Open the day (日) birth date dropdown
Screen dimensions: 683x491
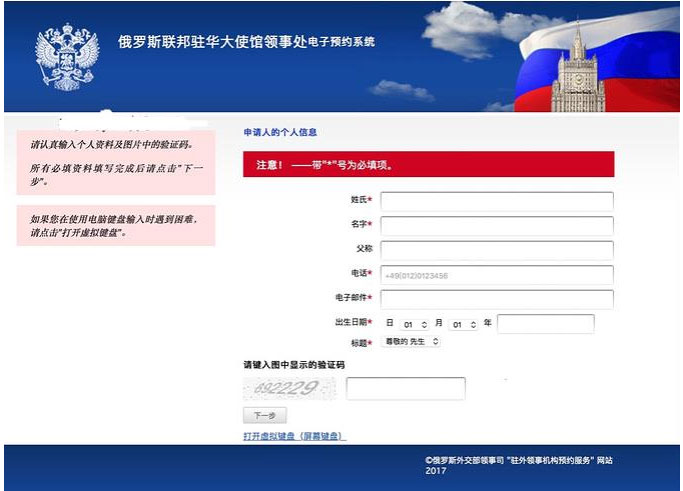click(x=414, y=324)
